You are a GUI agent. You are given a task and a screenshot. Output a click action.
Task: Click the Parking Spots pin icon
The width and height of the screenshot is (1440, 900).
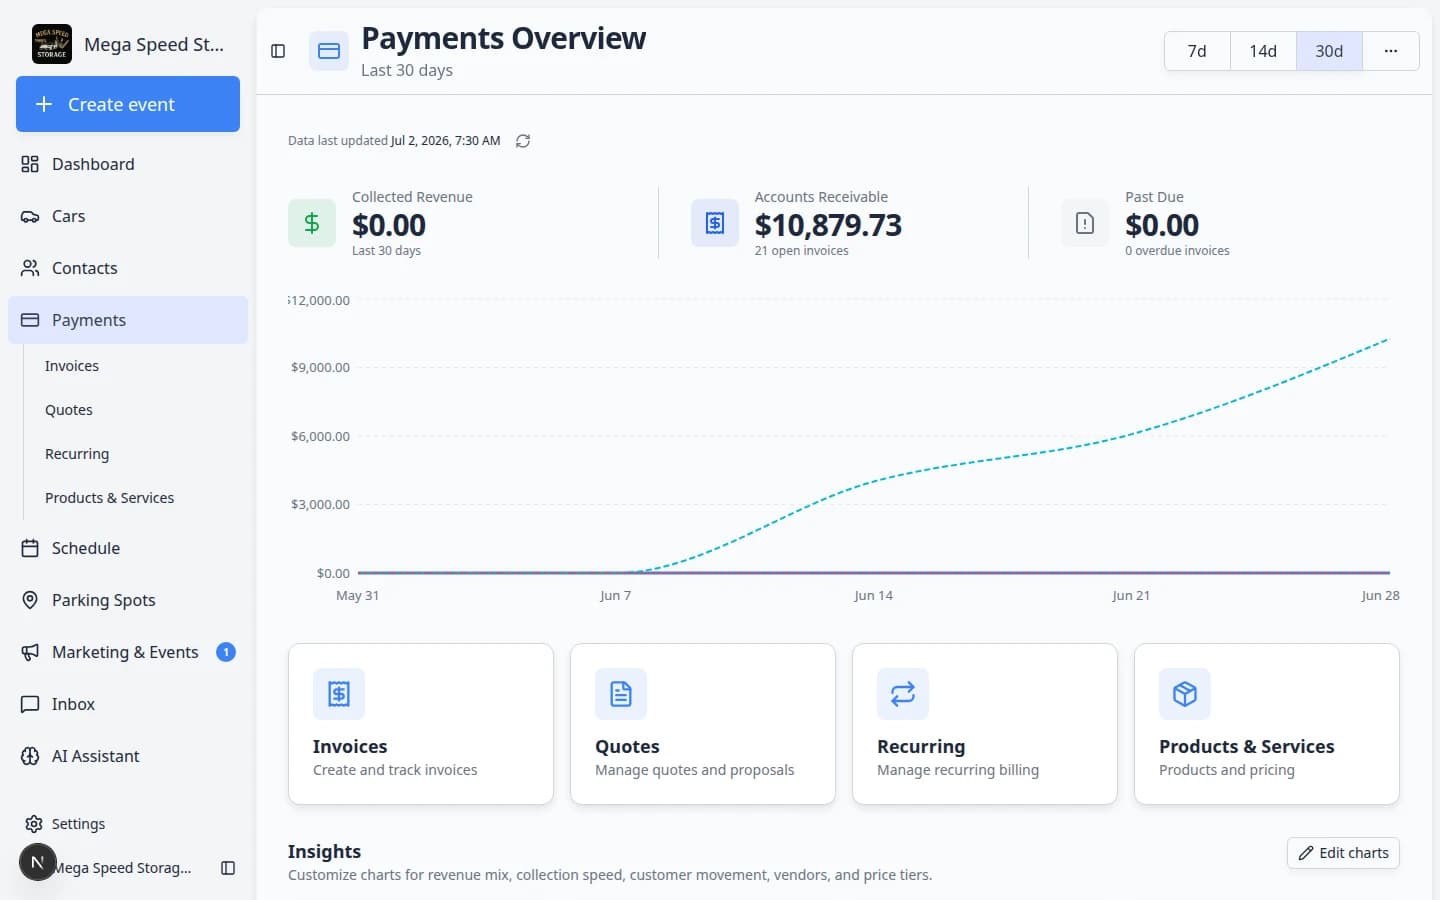click(30, 600)
